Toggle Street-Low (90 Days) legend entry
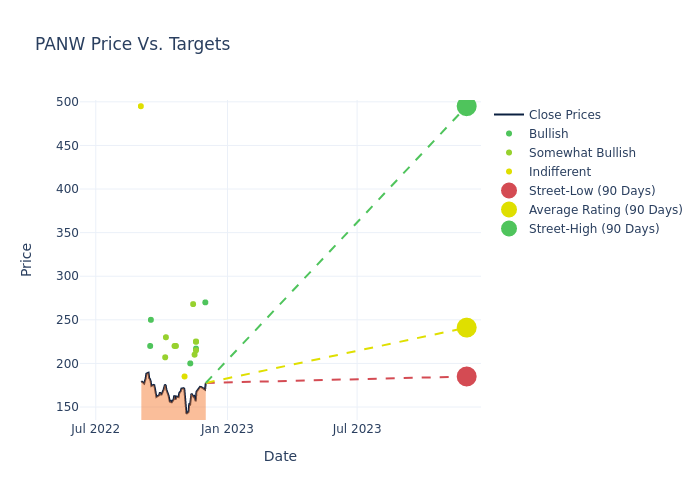This screenshot has height=500, width=700. coord(591,191)
